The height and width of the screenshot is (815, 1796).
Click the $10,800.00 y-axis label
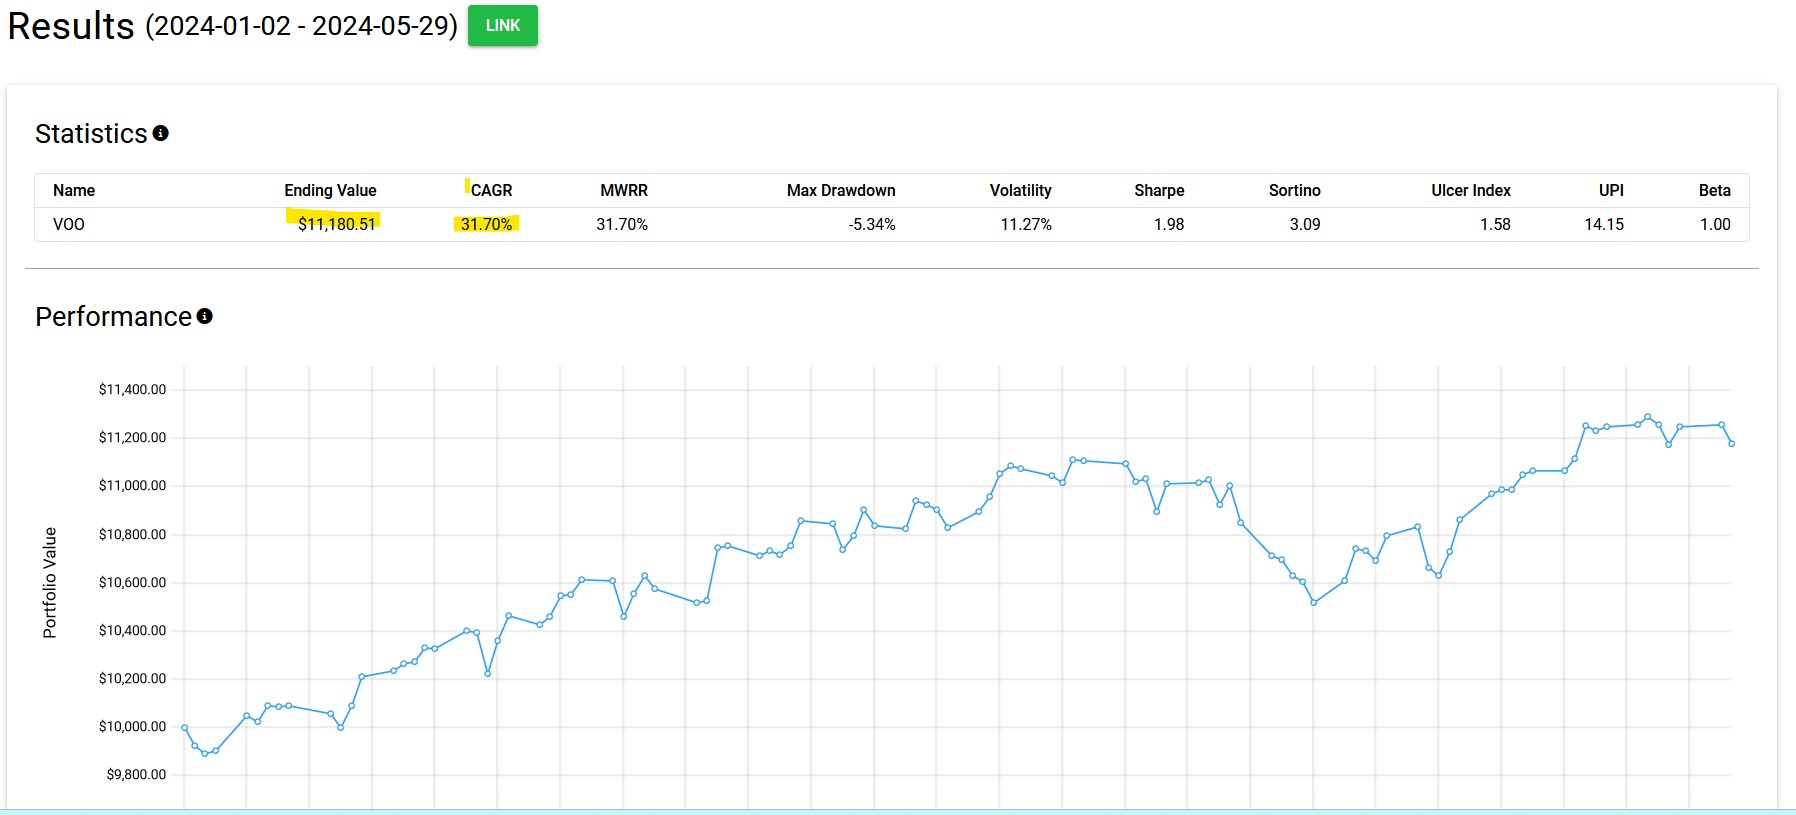(132, 534)
